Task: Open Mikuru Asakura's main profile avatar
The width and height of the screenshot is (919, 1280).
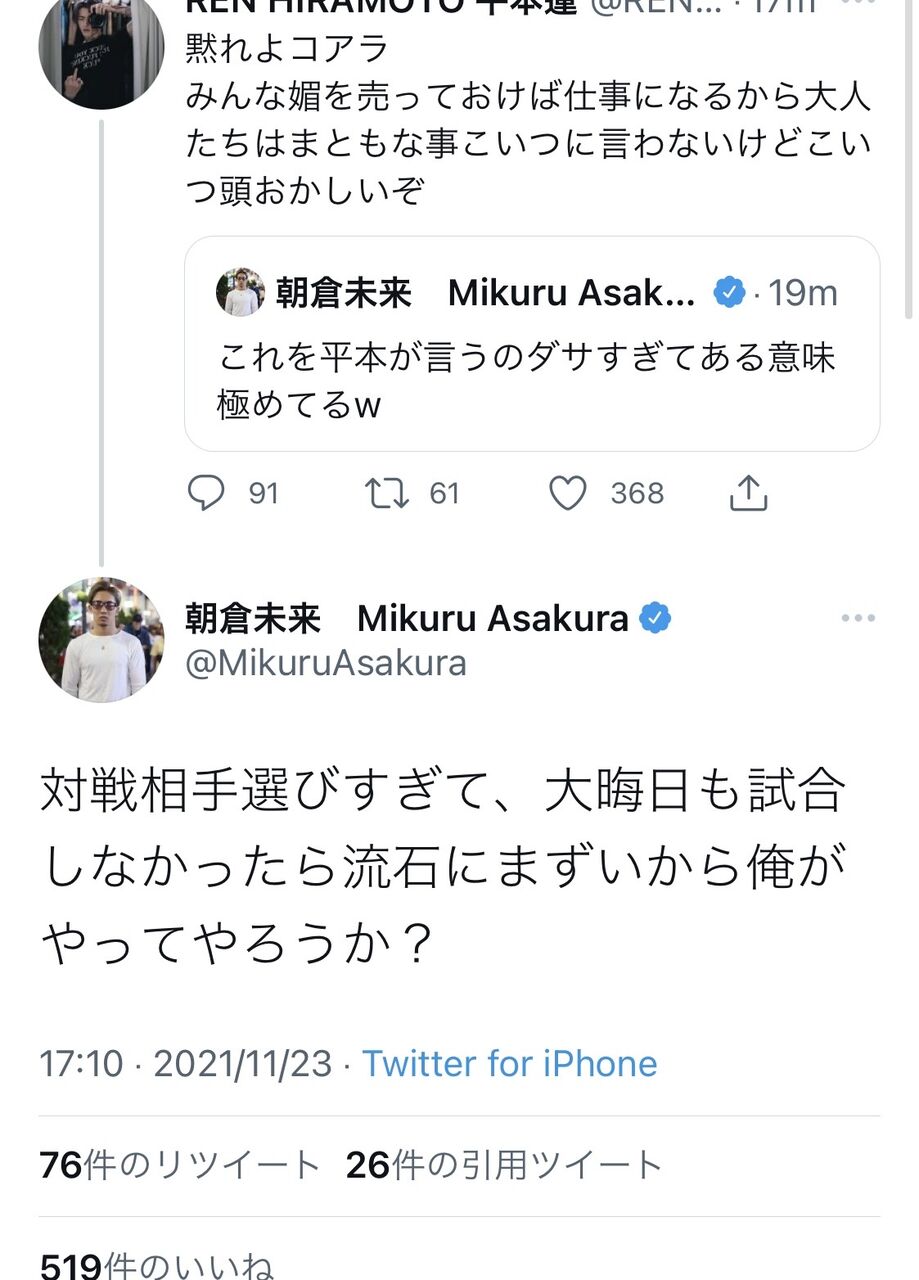Action: coord(101,640)
